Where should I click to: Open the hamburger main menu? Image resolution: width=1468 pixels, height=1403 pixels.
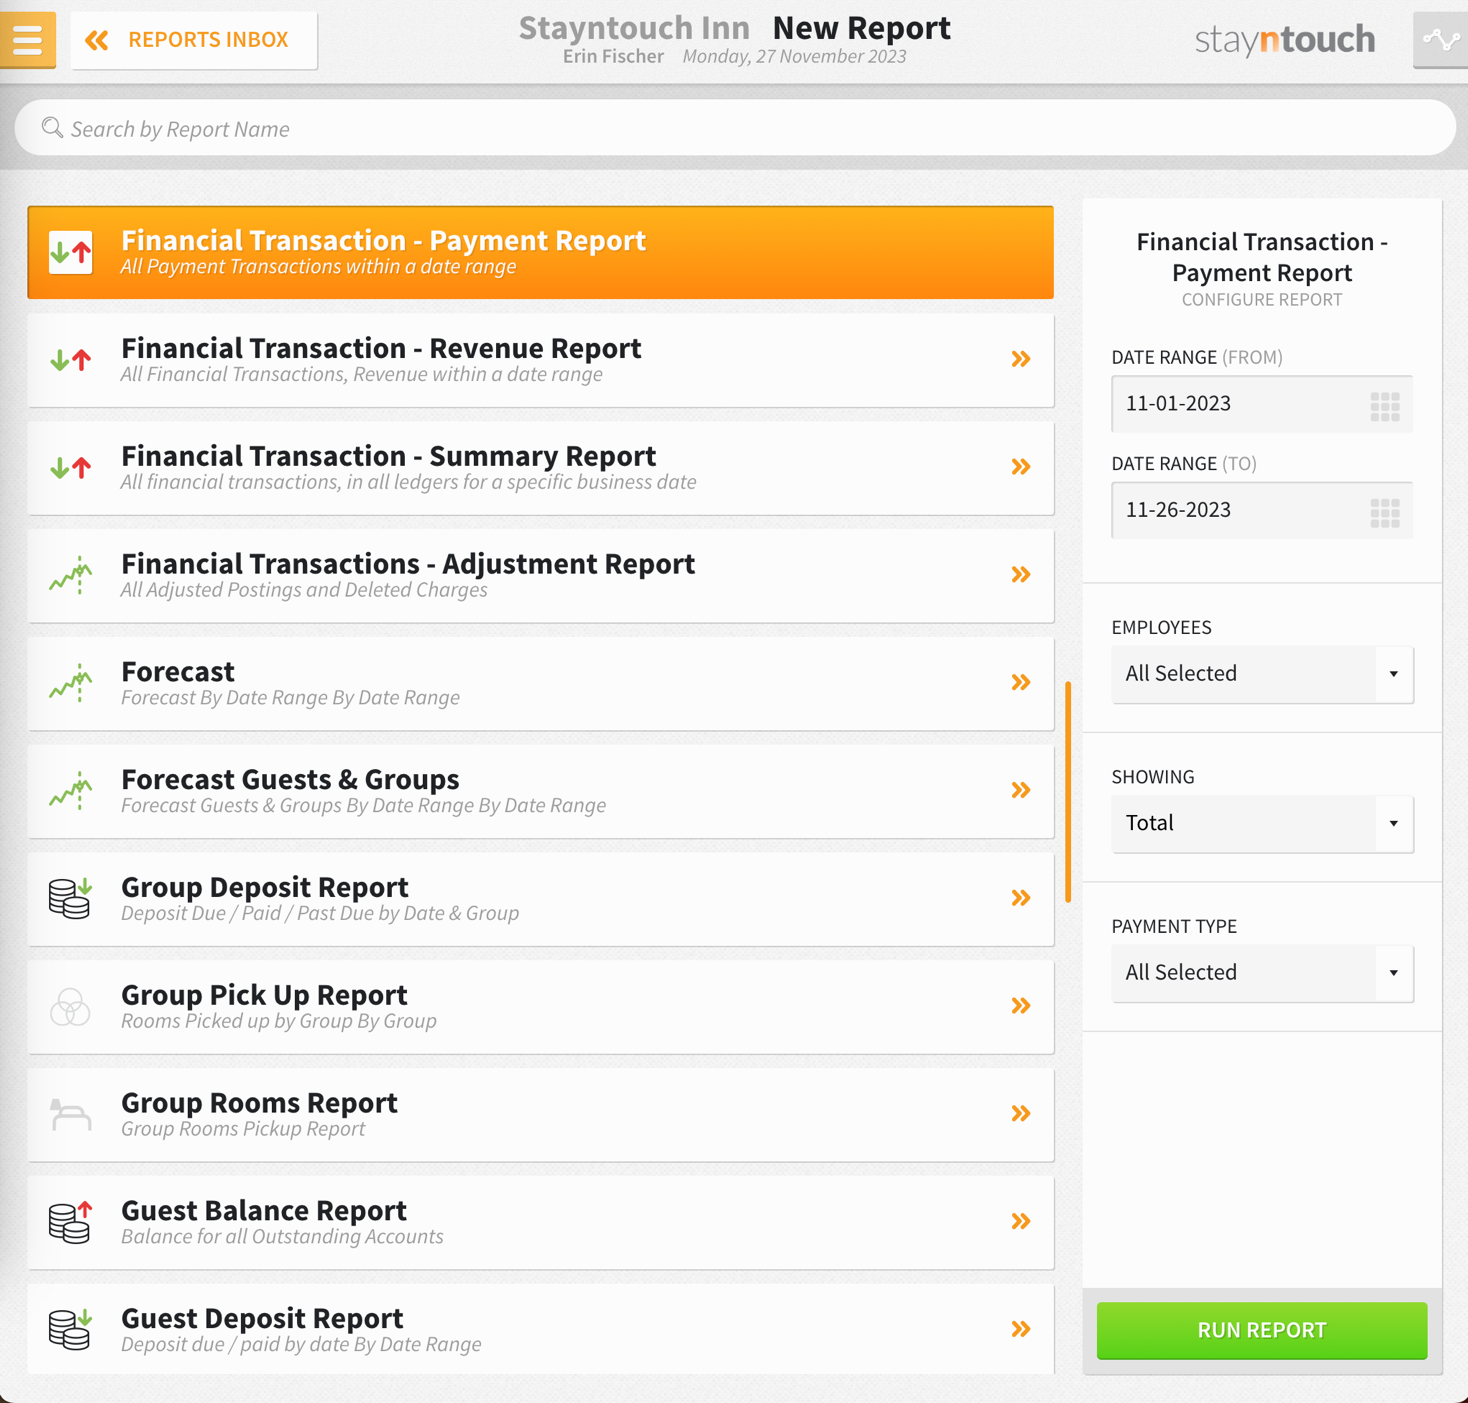pos(27,40)
